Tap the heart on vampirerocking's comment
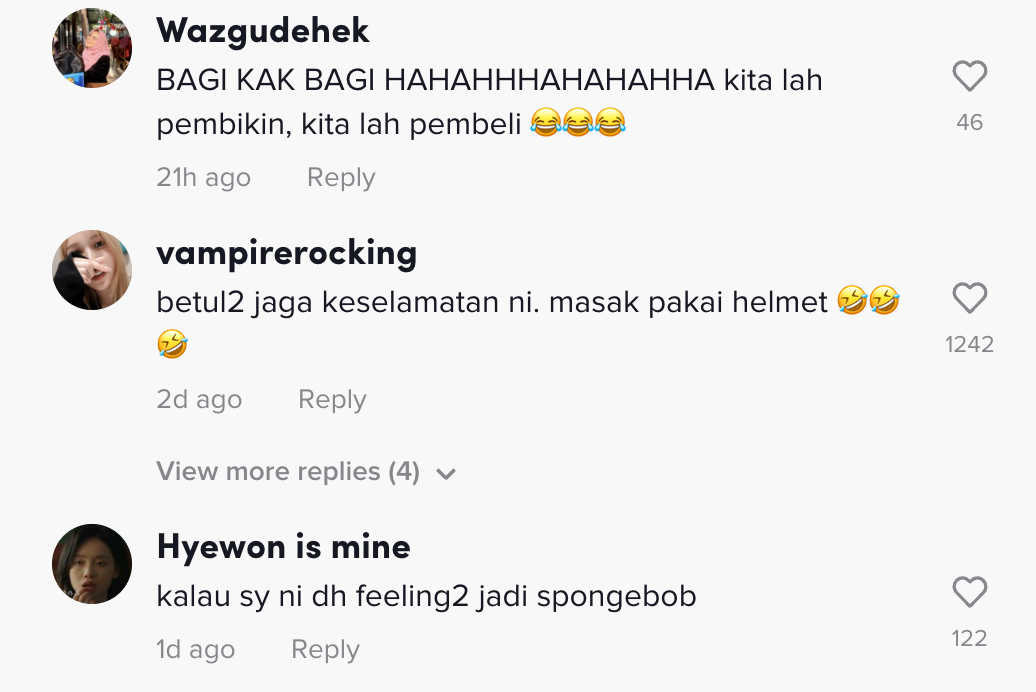 [969, 299]
